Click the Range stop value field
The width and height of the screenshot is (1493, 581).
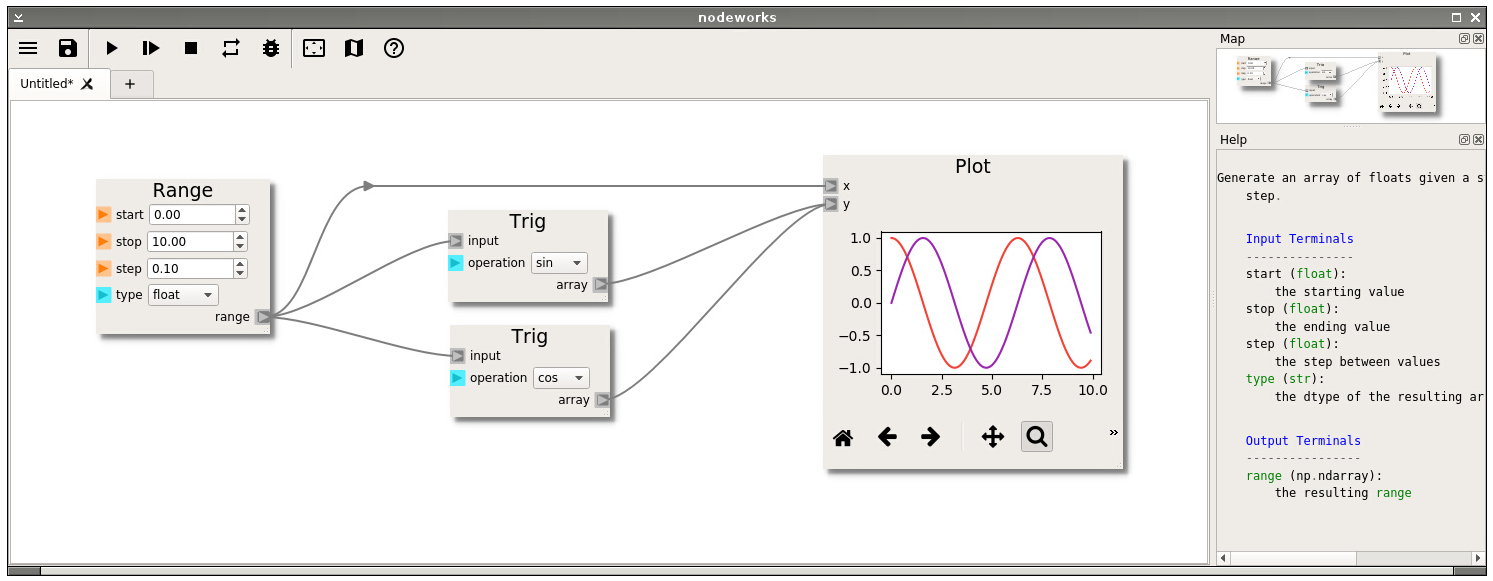coord(190,242)
